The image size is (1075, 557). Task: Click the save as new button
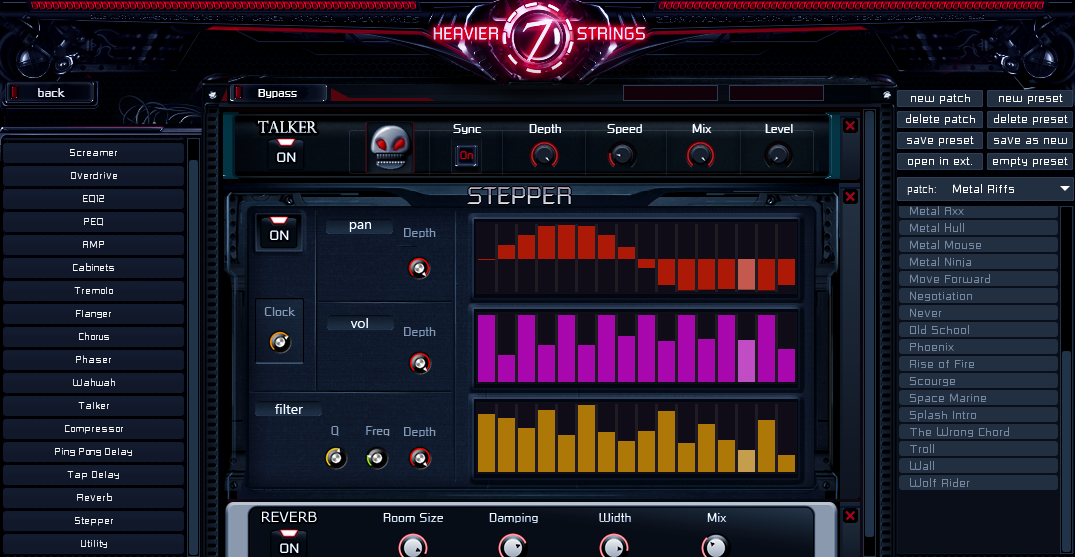[1030, 141]
